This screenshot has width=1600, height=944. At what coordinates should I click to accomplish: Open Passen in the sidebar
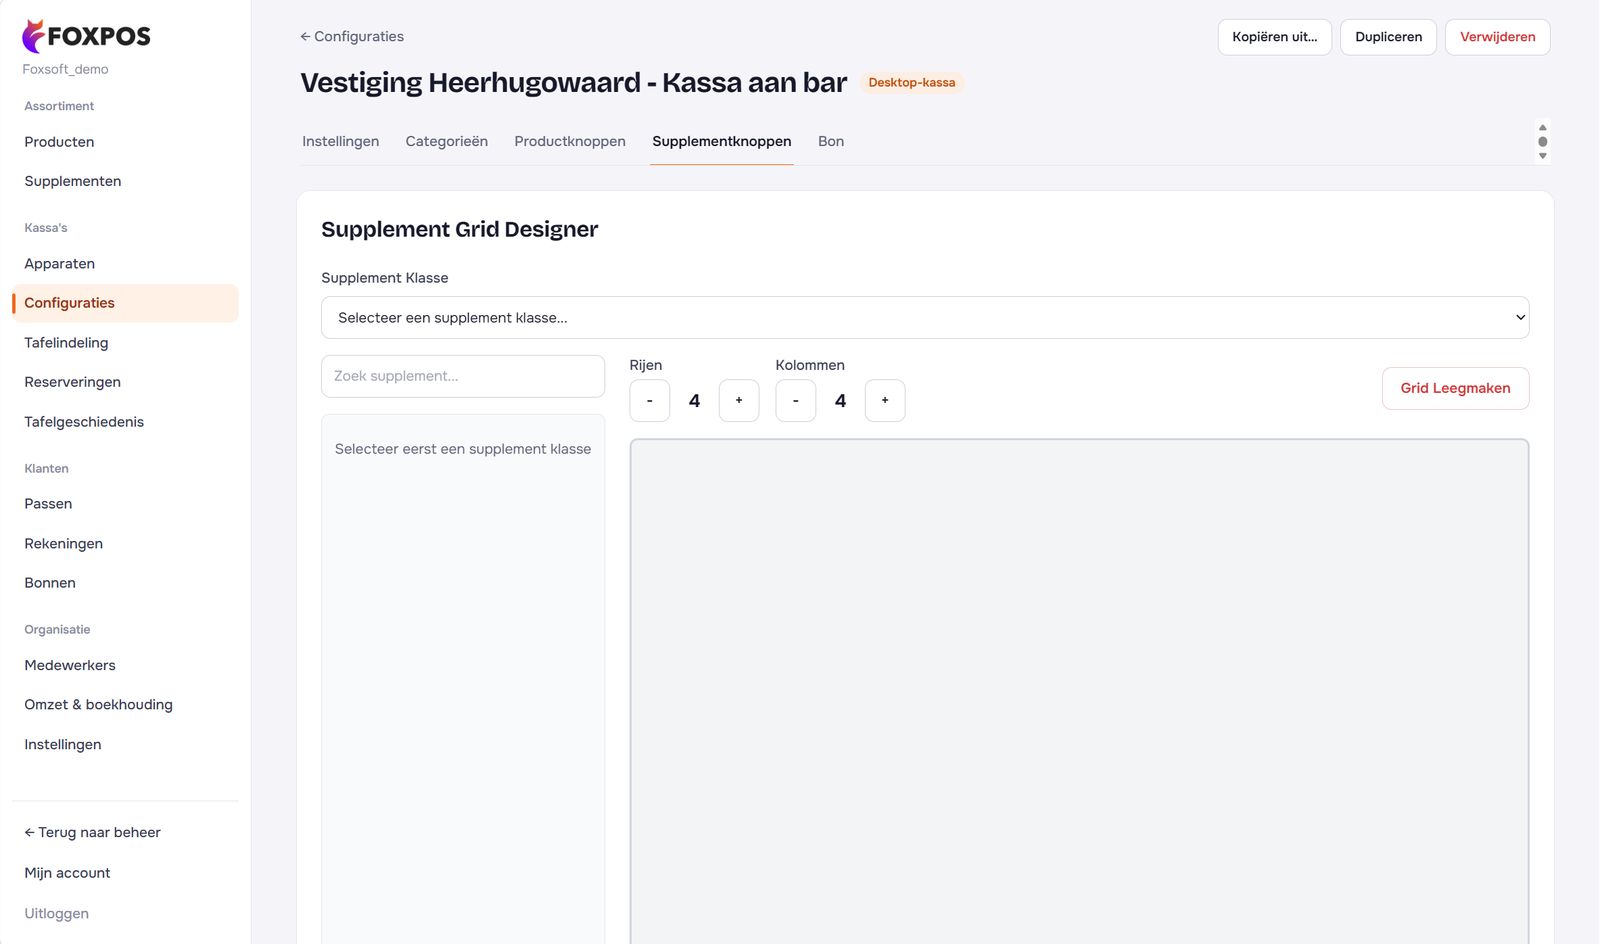tap(125, 504)
